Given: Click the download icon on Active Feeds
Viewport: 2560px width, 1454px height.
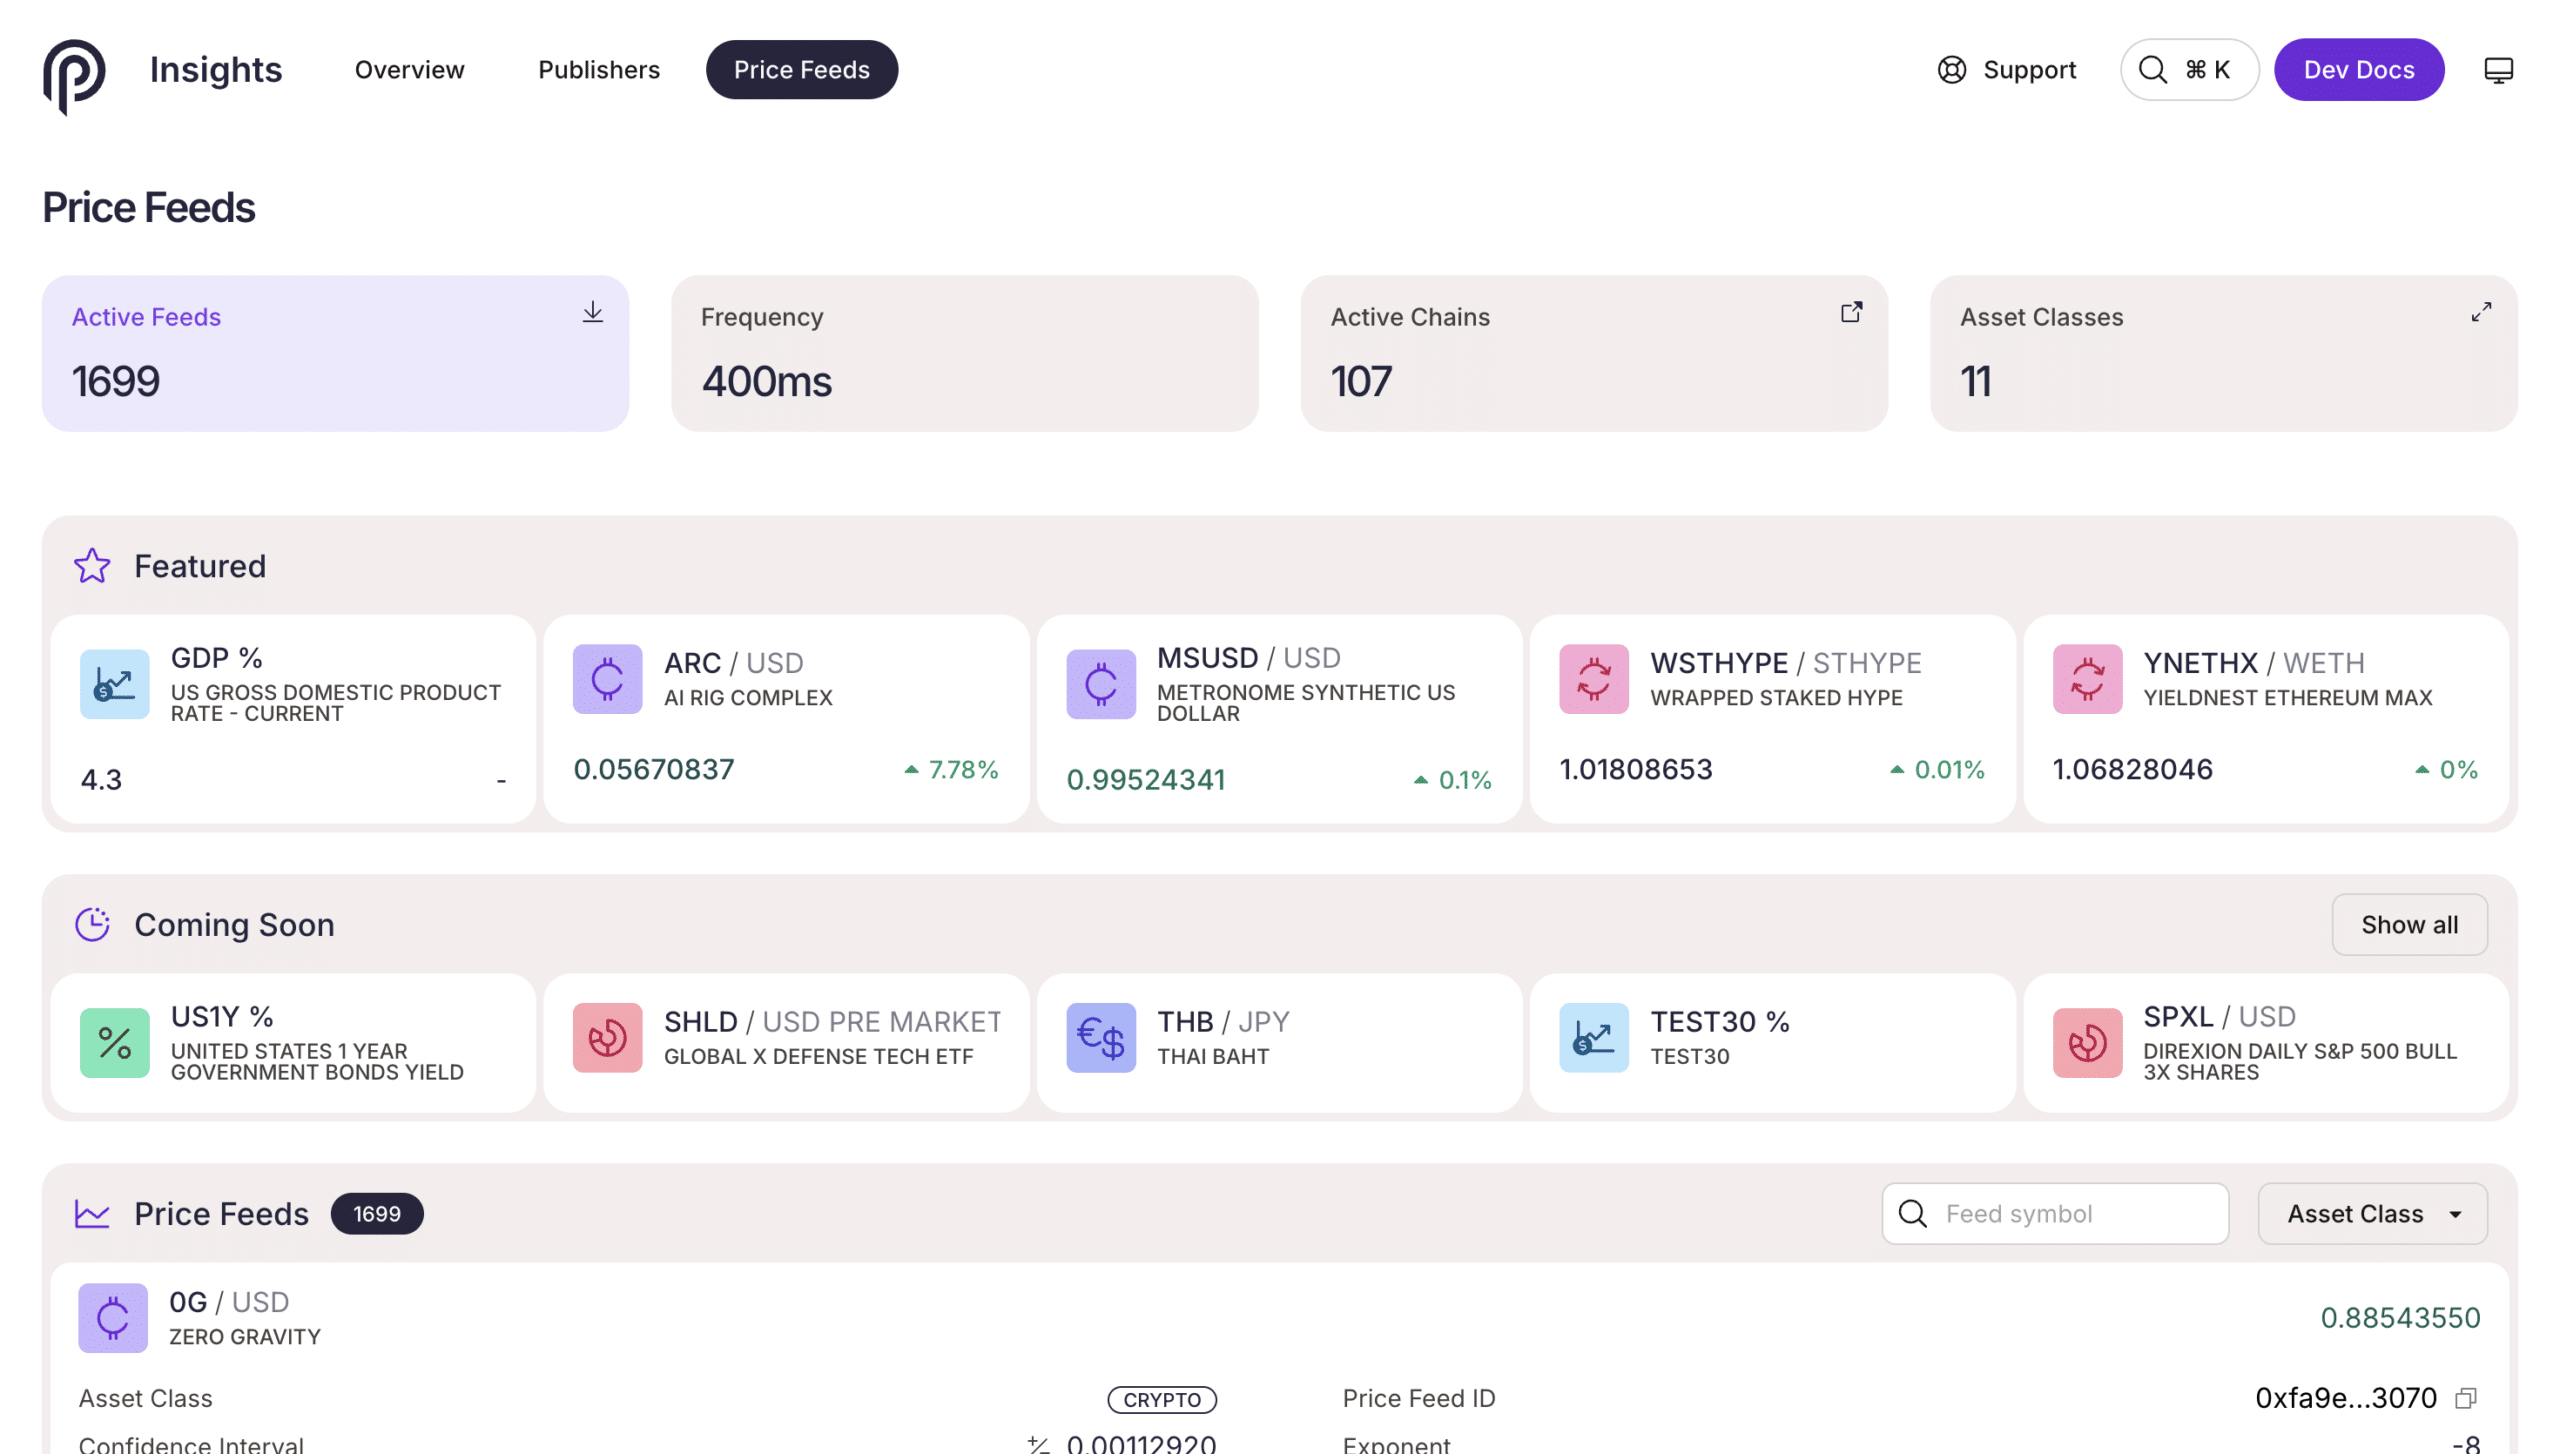Looking at the screenshot, I should click(593, 313).
